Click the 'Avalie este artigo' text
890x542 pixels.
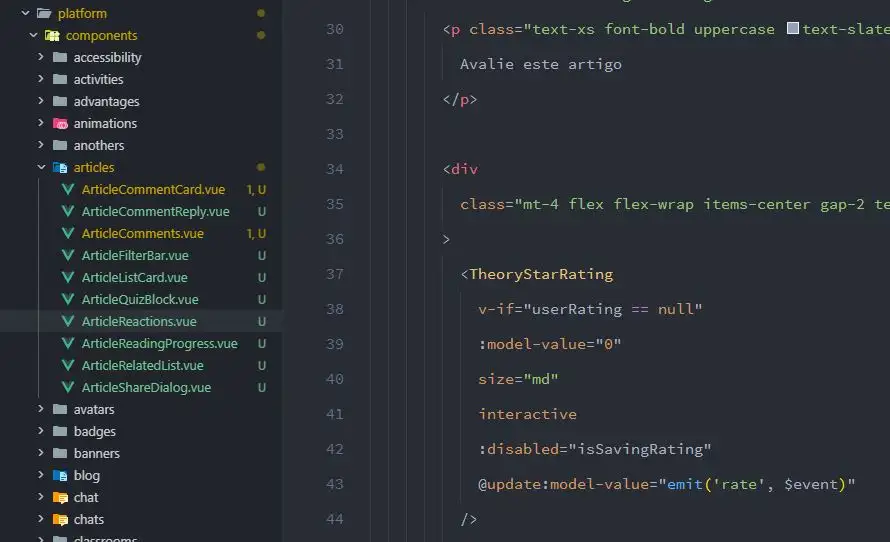coord(540,64)
